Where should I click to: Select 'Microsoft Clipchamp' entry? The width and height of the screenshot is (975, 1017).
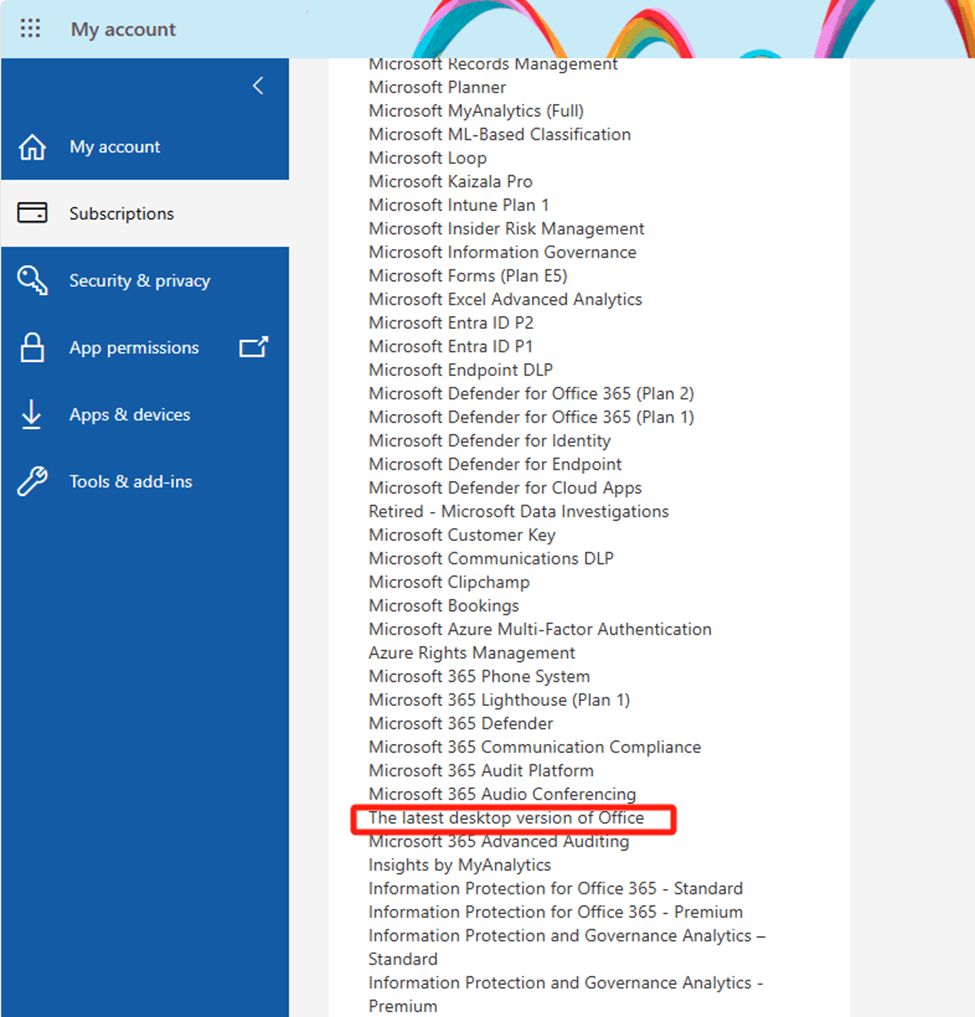click(x=449, y=582)
